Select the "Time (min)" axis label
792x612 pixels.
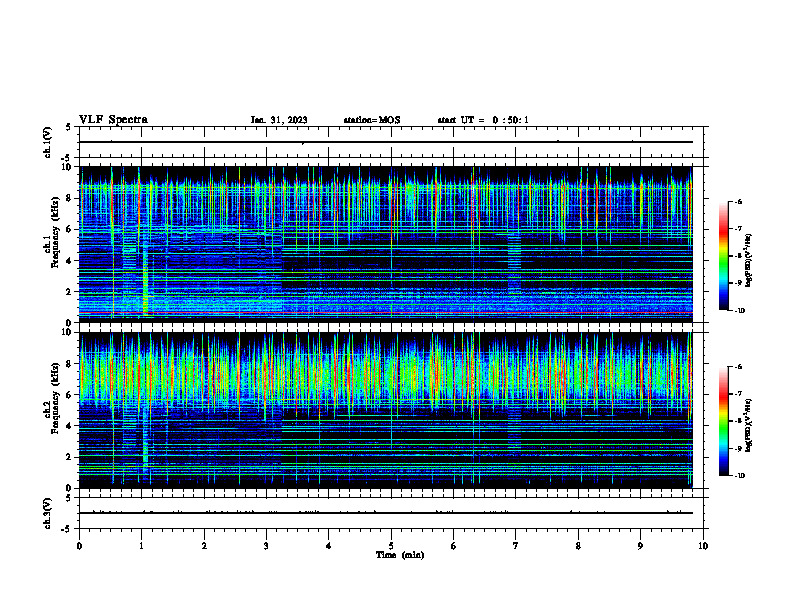(x=400, y=555)
